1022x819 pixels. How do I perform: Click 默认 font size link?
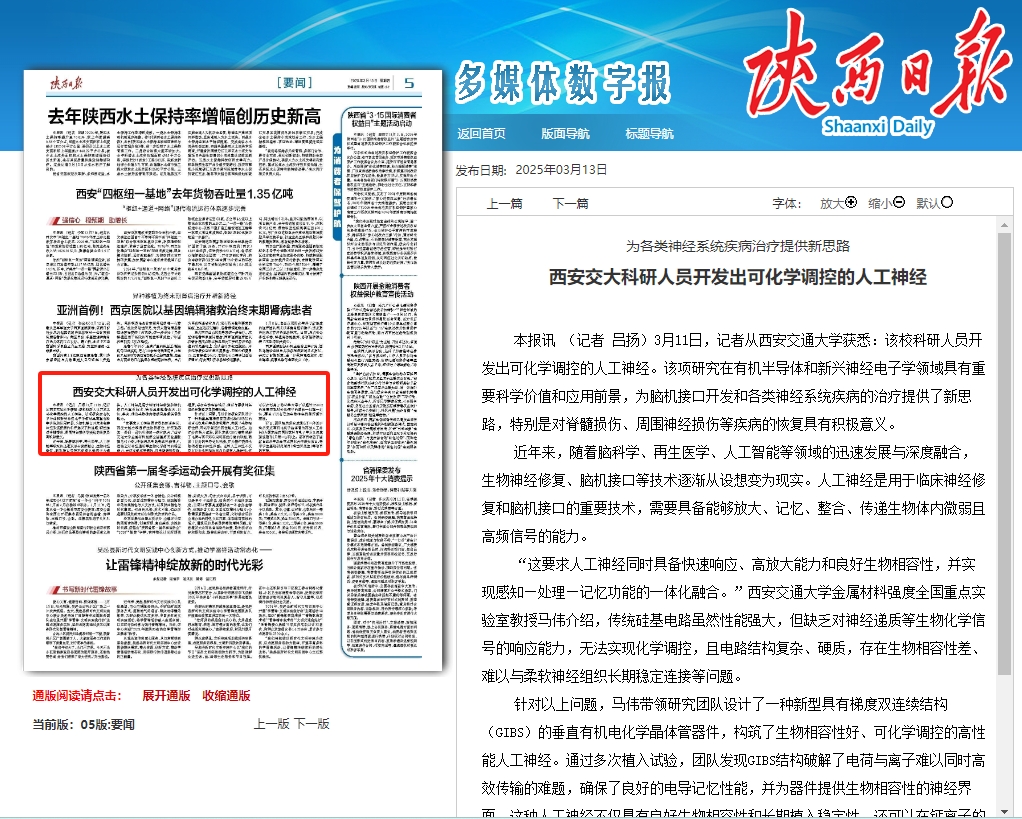click(928, 203)
